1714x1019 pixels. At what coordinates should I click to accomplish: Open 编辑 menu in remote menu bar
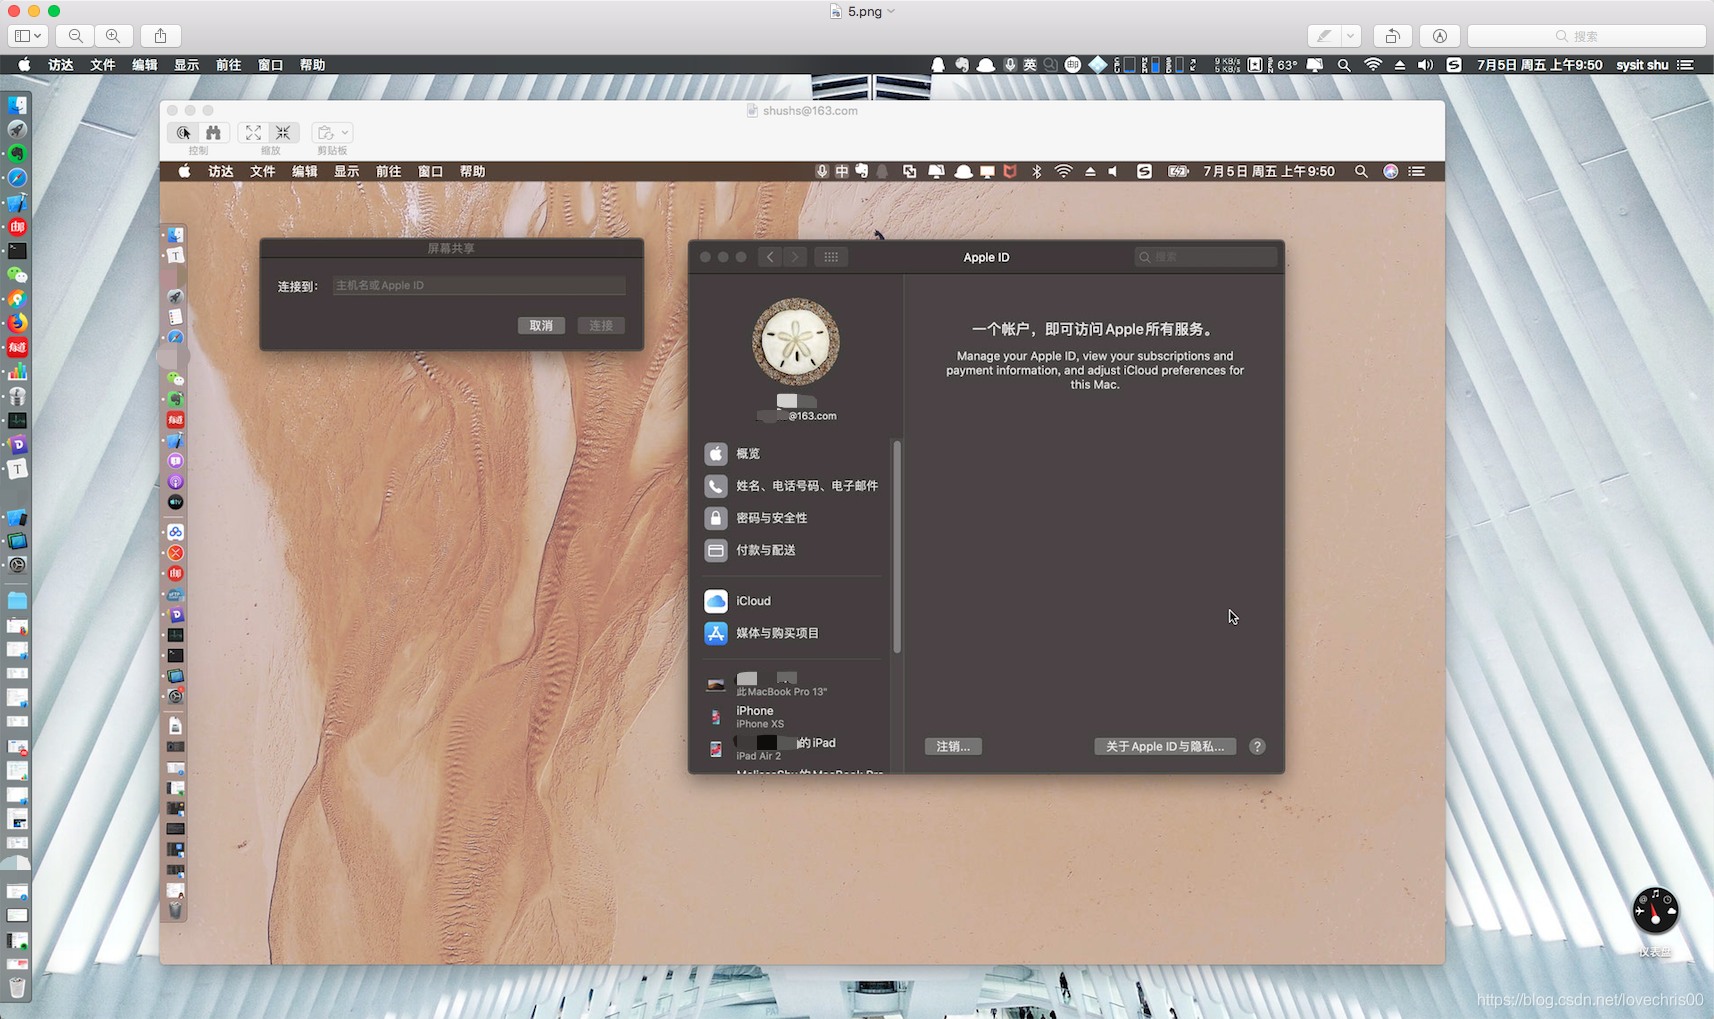pos(305,172)
